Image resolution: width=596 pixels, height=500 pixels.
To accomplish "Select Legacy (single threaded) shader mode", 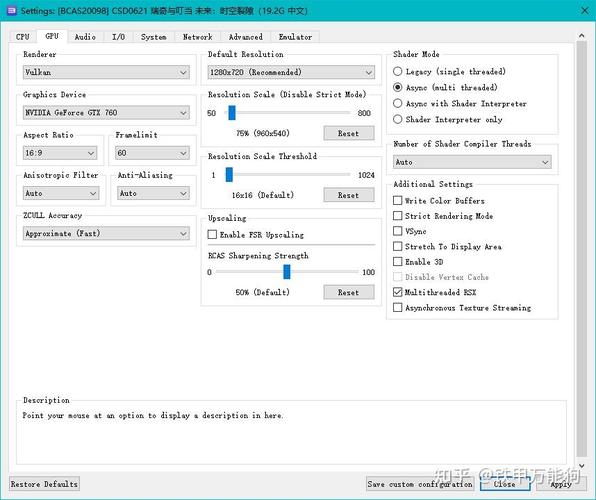I will point(398,71).
